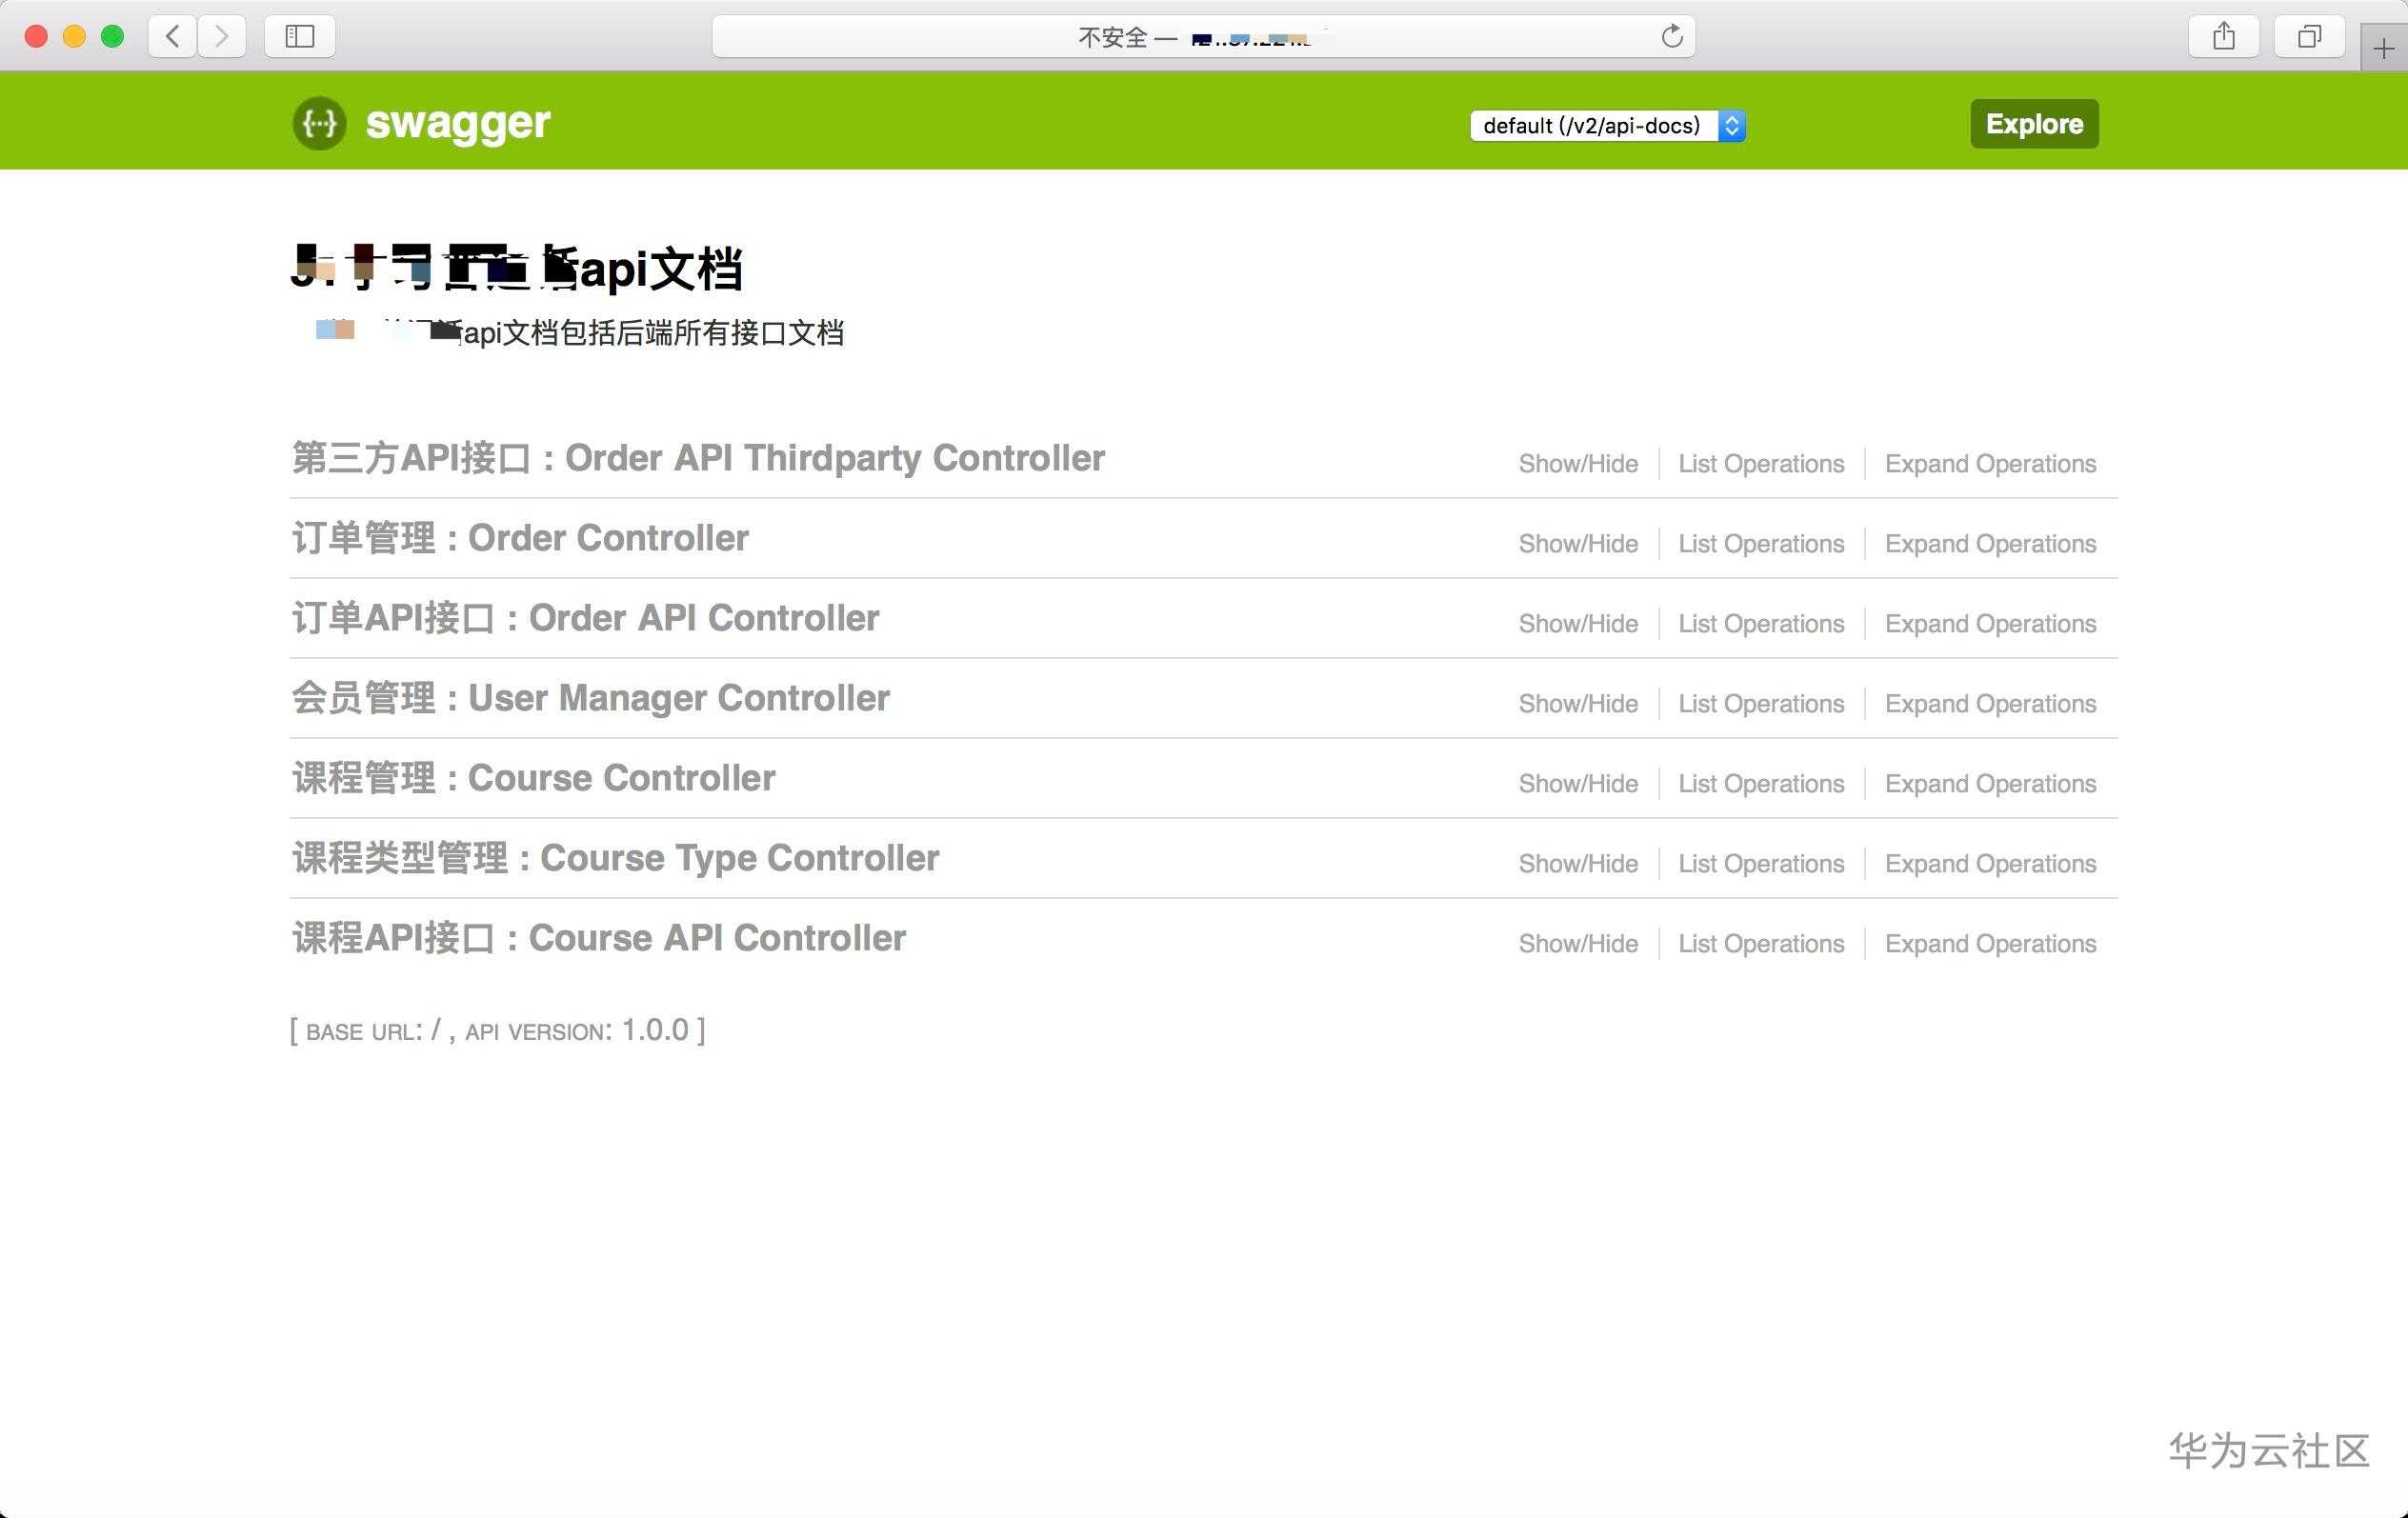This screenshot has width=2408, height=1518.
Task: Open the default (/v2/api-docs) dropdown
Action: [1607, 126]
